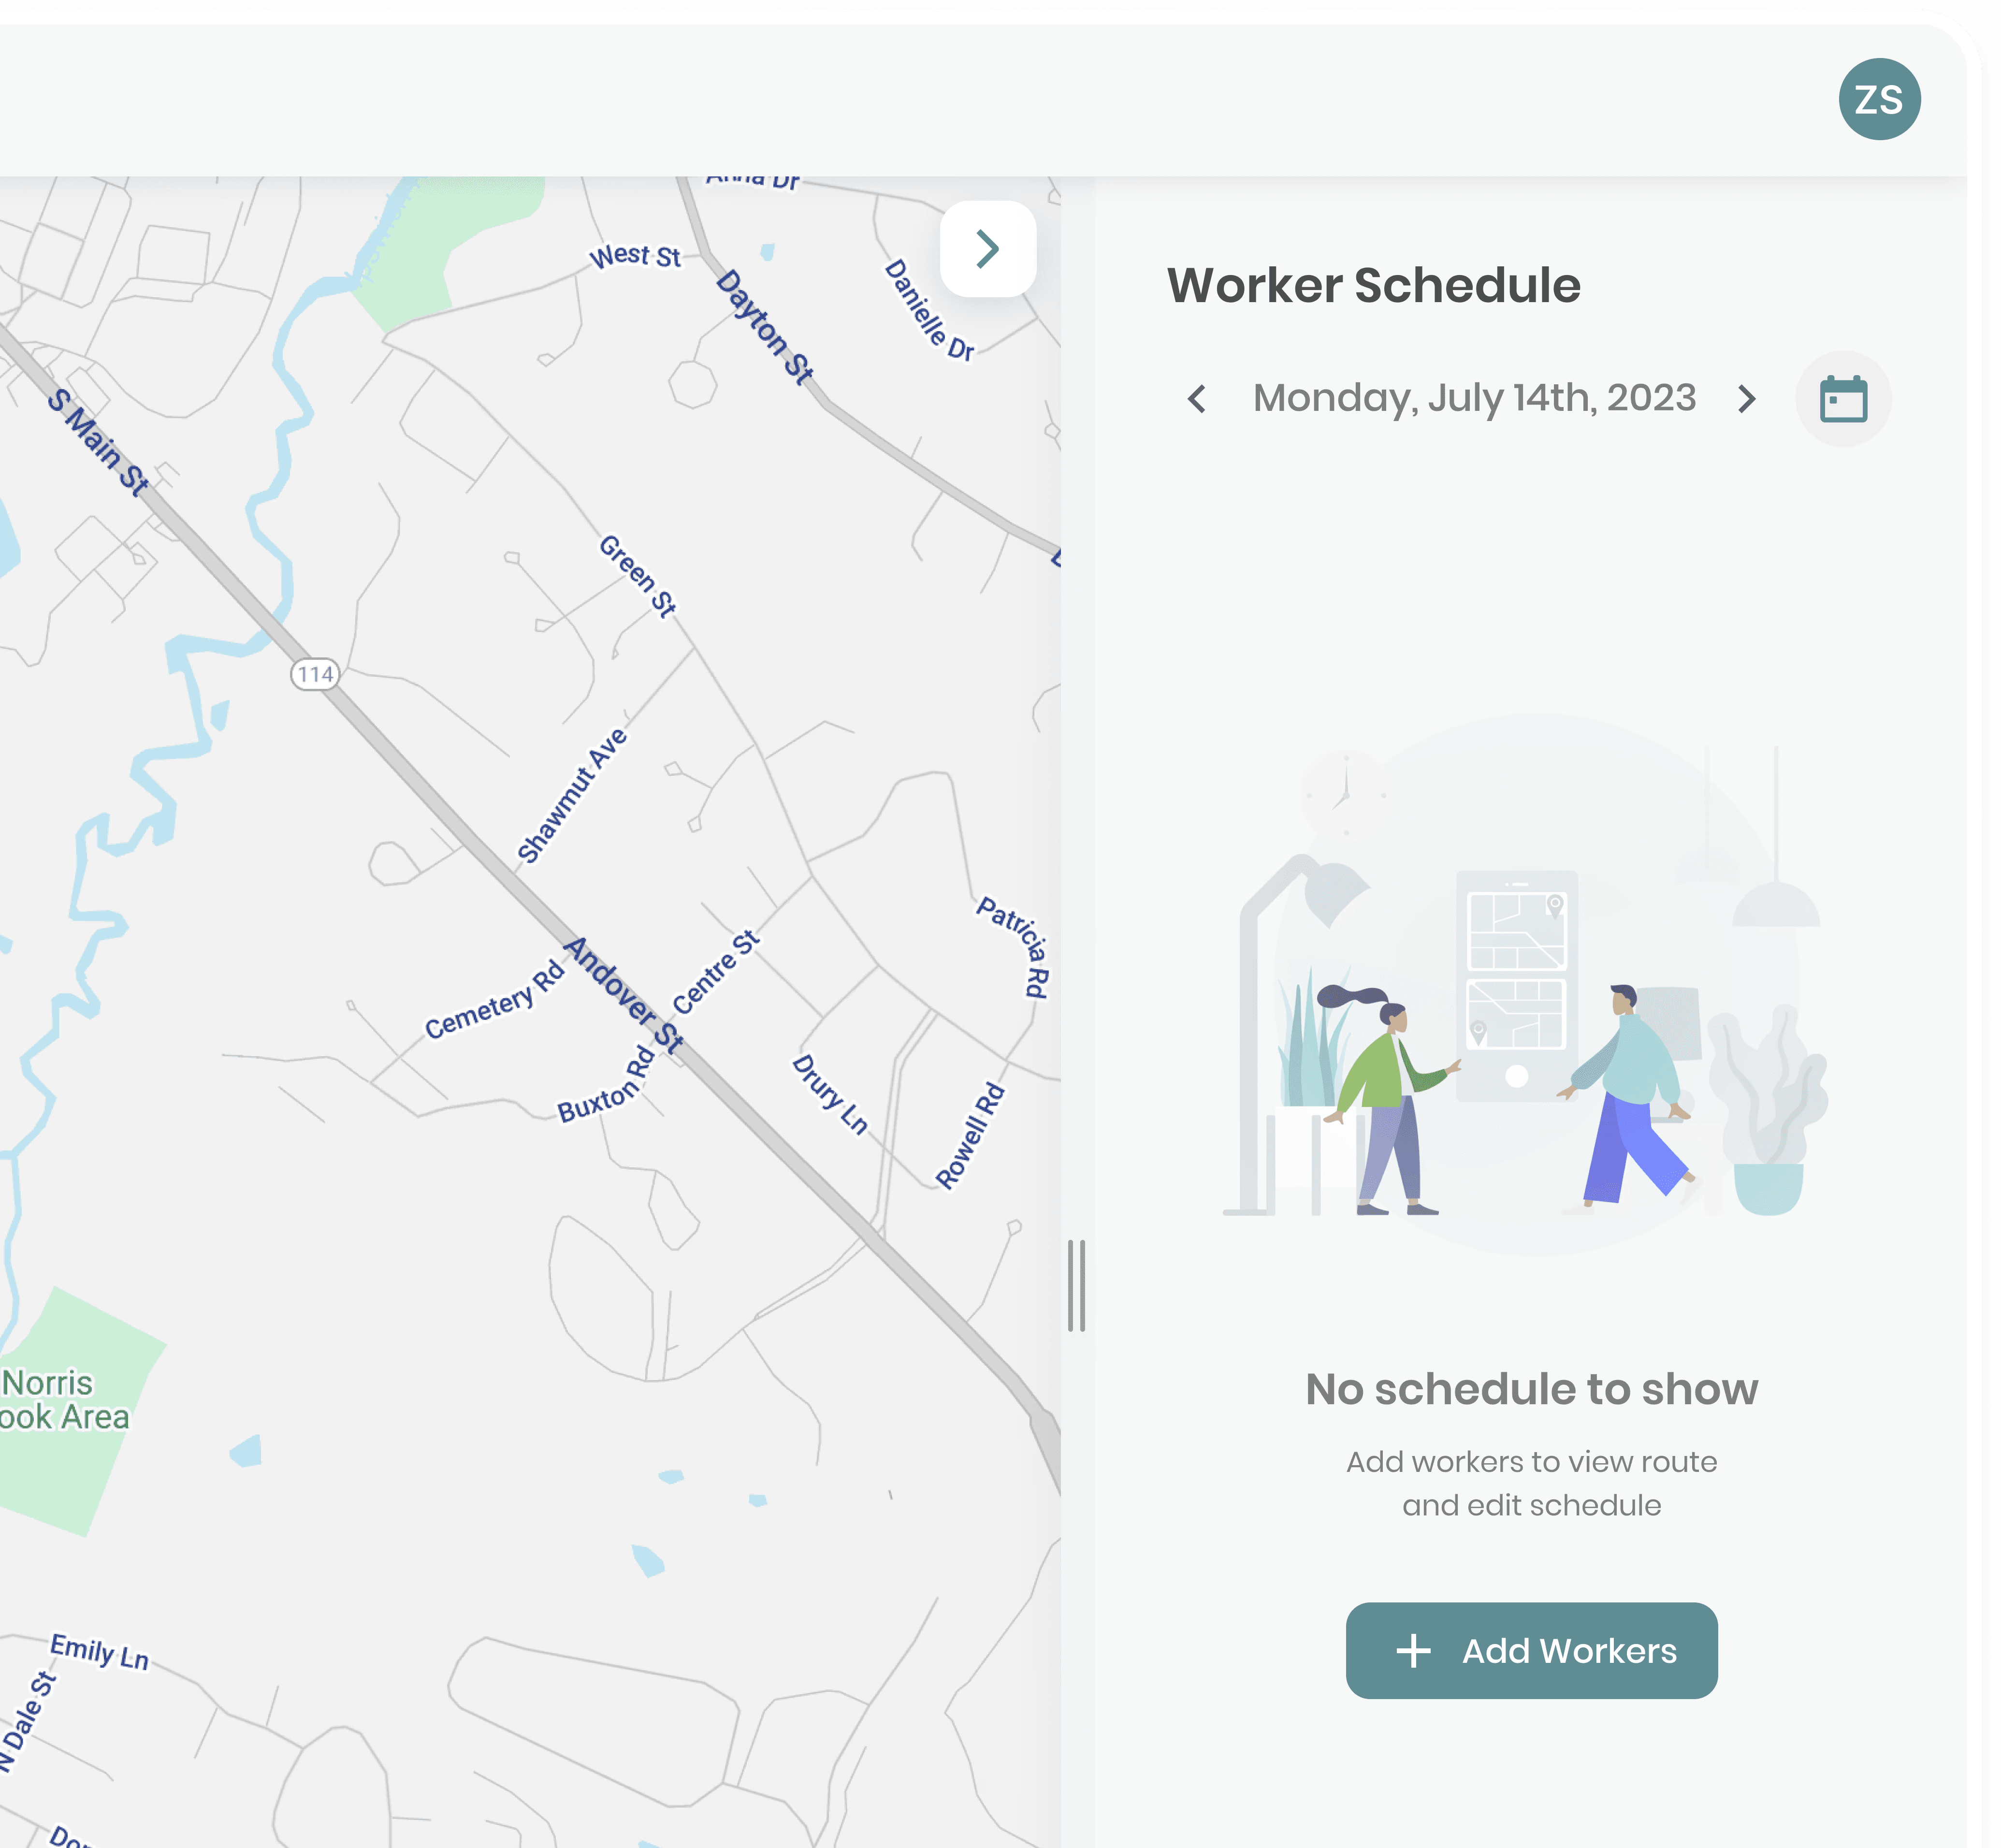Click the Worker Schedule heading
This screenshot has width=2001, height=1848.
click(1373, 286)
